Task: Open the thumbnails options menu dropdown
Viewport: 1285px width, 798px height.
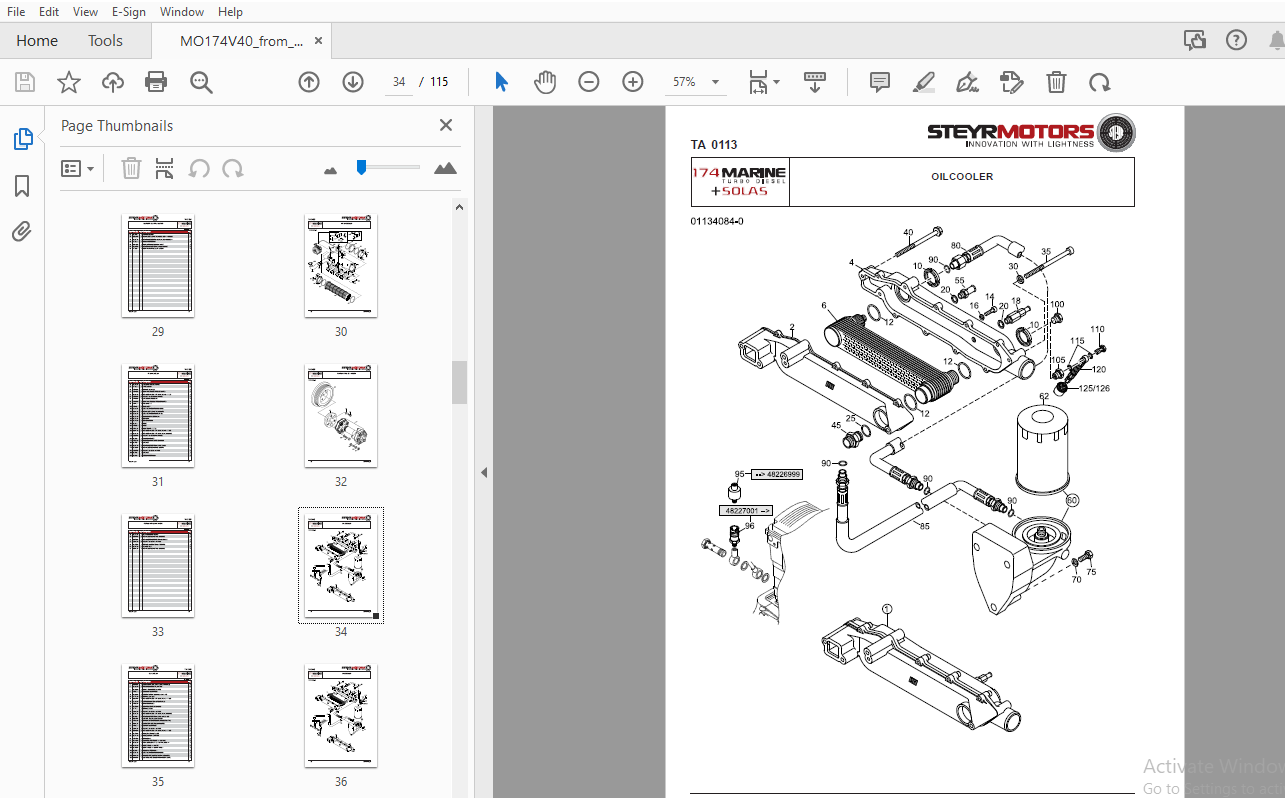Action: click(x=78, y=169)
